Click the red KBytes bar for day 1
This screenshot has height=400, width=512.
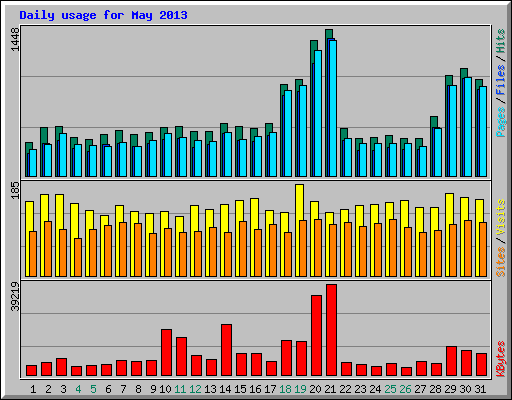pyautogui.click(x=31, y=371)
